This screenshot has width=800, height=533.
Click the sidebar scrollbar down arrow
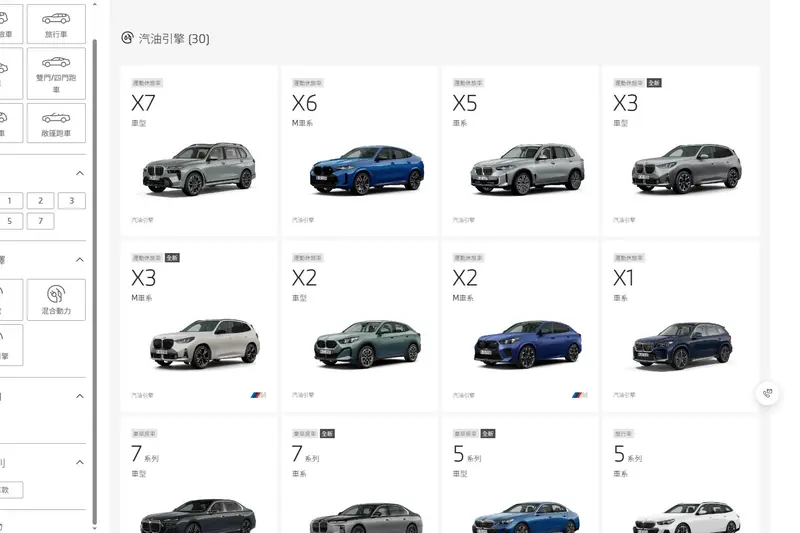pyautogui.click(x=94, y=528)
